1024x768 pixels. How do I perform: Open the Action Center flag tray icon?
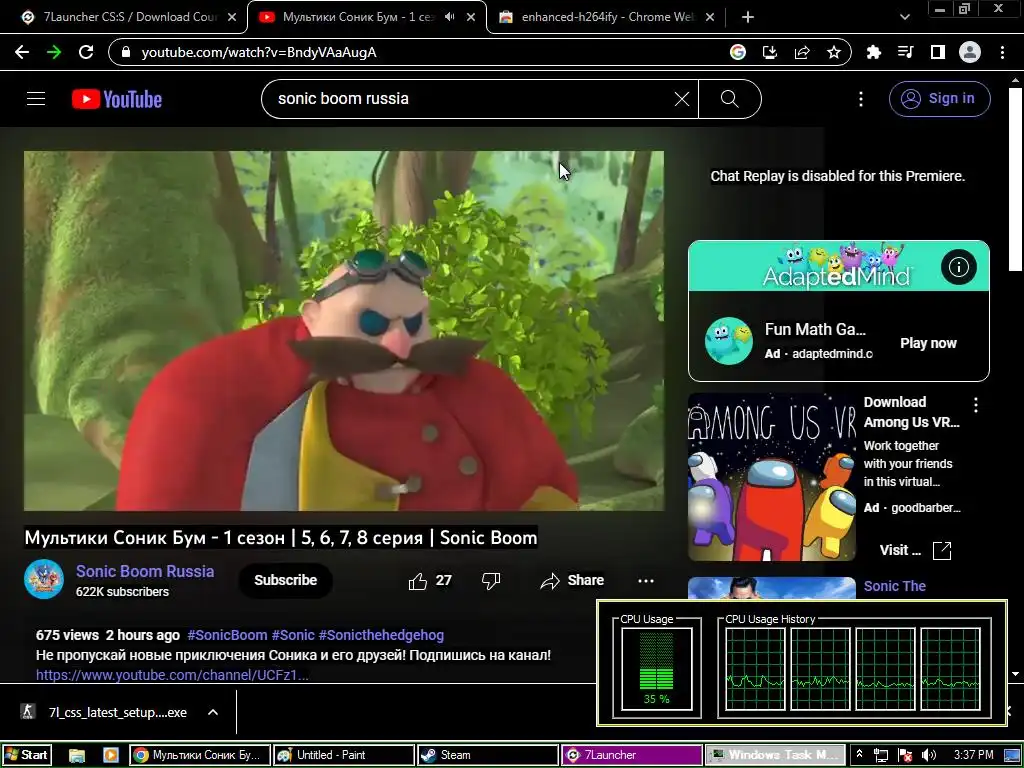pos(905,756)
